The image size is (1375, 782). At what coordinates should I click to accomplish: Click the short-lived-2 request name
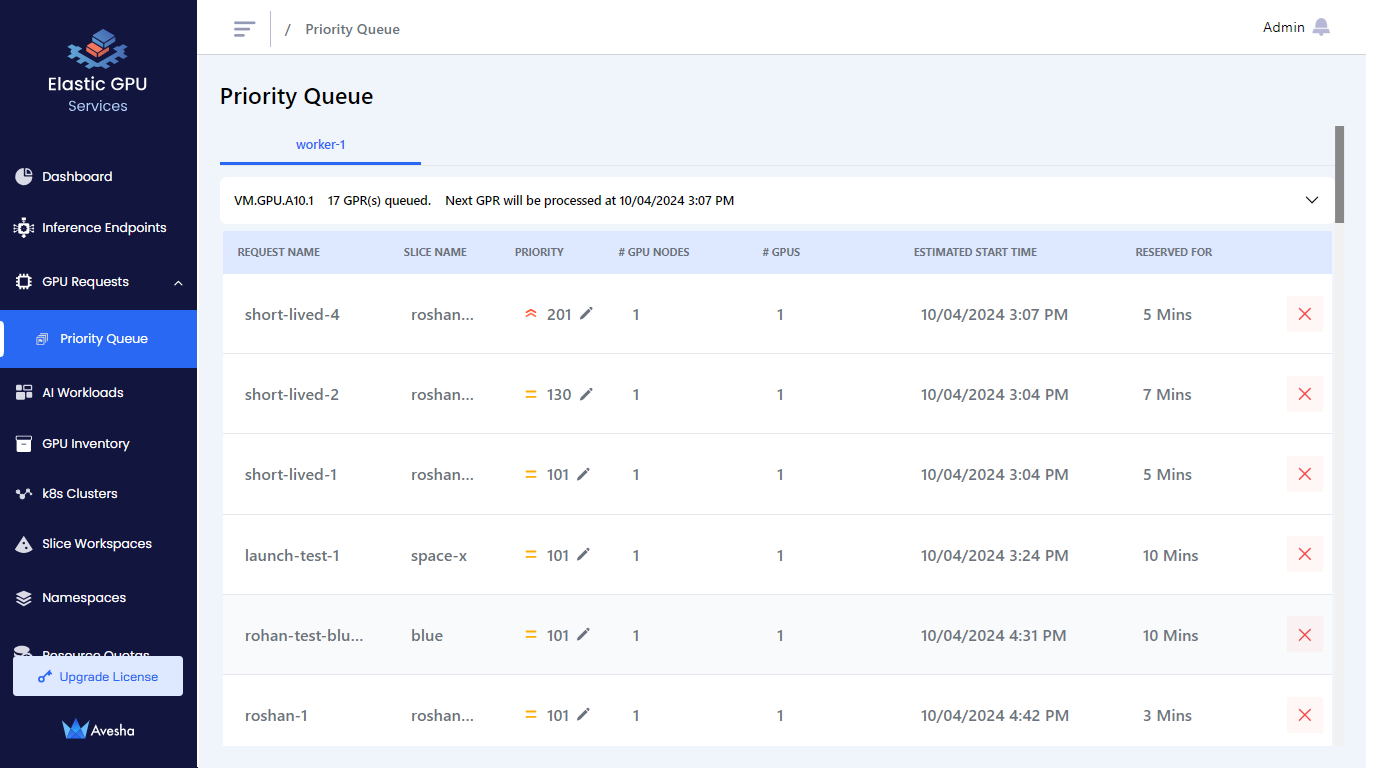[292, 395]
